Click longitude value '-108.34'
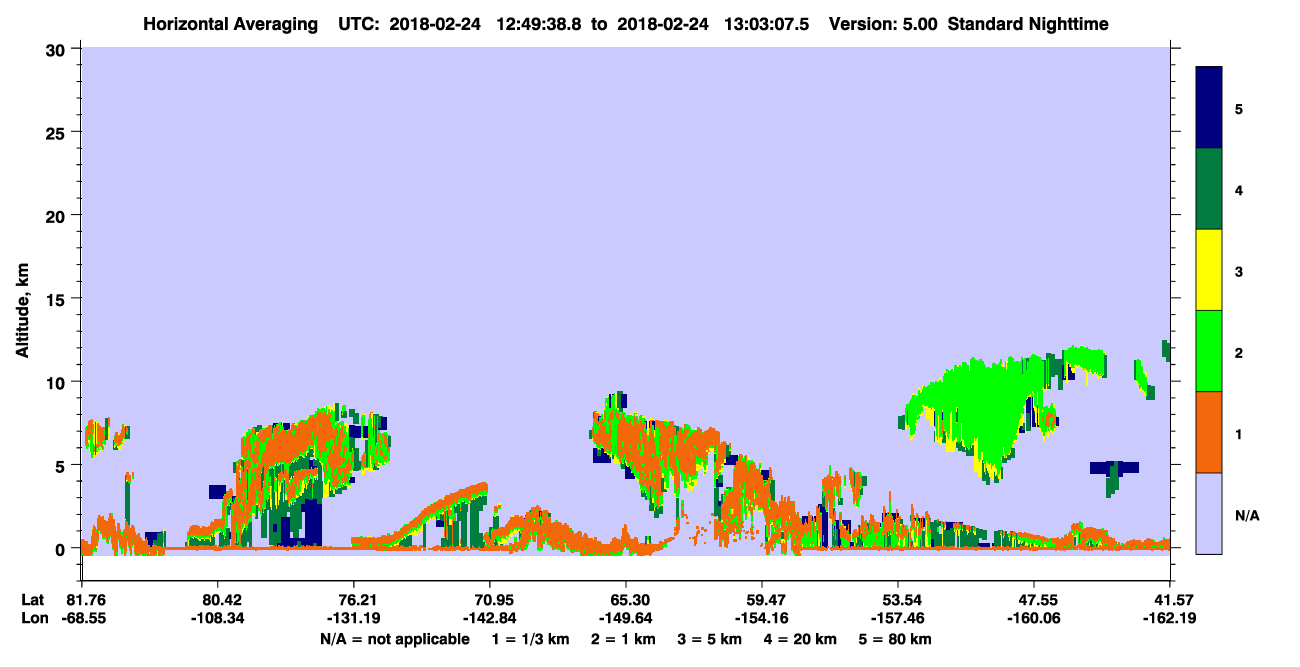 click(217, 618)
